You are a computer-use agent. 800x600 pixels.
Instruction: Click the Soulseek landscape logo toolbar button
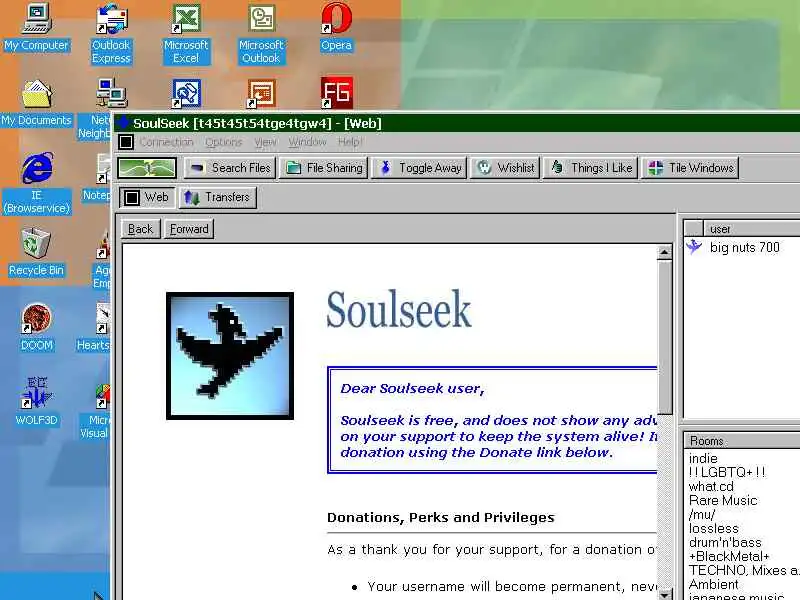pyautogui.click(x=147, y=168)
